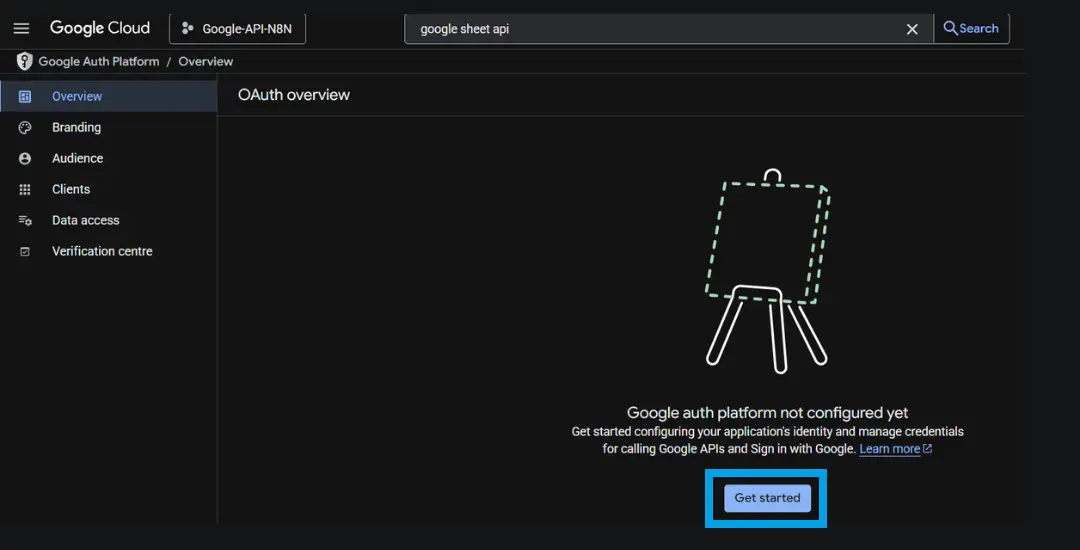This screenshot has height=550, width=1080.
Task: Click the Google Cloud logo
Action: coord(100,28)
